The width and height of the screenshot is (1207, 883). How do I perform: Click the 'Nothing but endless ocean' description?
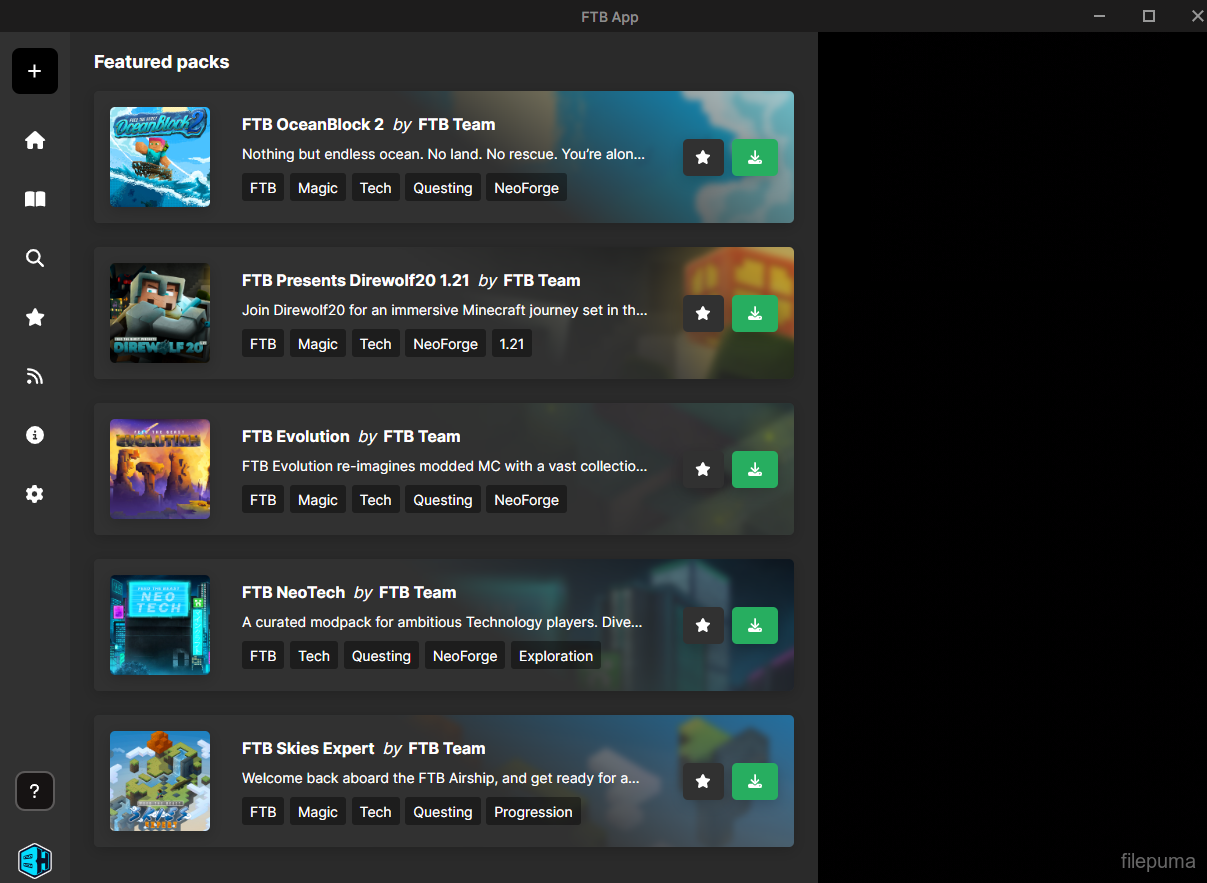point(443,154)
